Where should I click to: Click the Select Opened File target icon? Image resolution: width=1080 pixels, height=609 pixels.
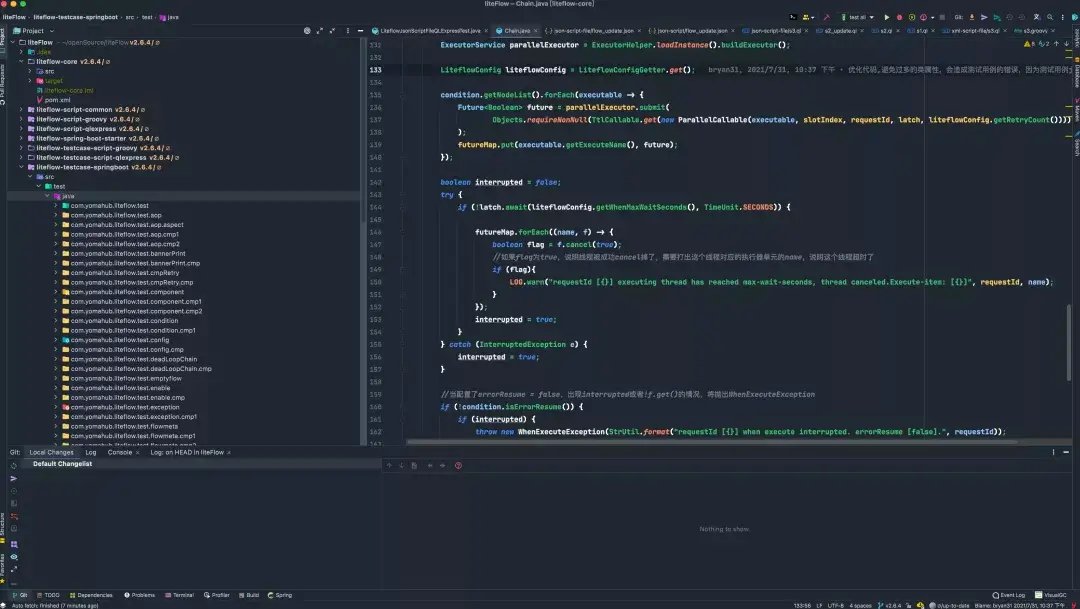point(307,30)
